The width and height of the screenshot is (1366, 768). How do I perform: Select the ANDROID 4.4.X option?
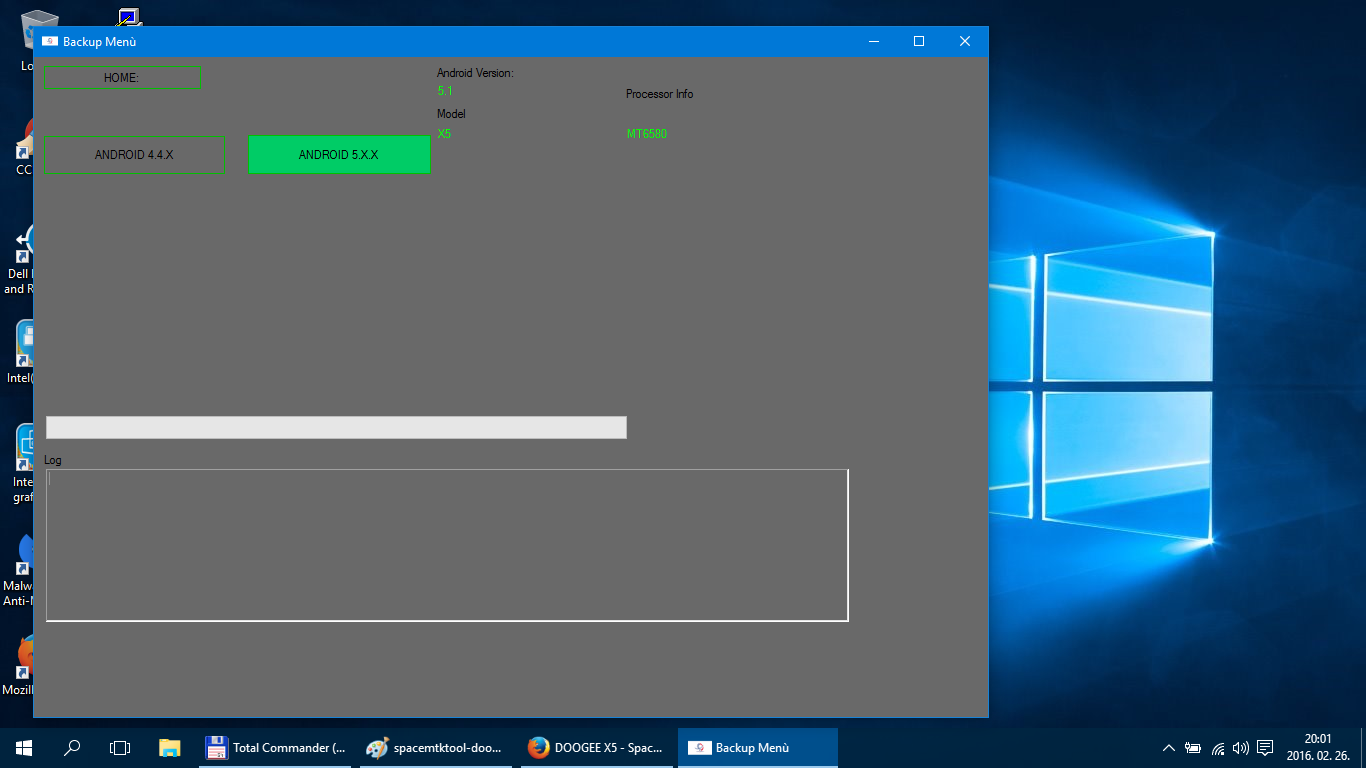[x=134, y=155]
